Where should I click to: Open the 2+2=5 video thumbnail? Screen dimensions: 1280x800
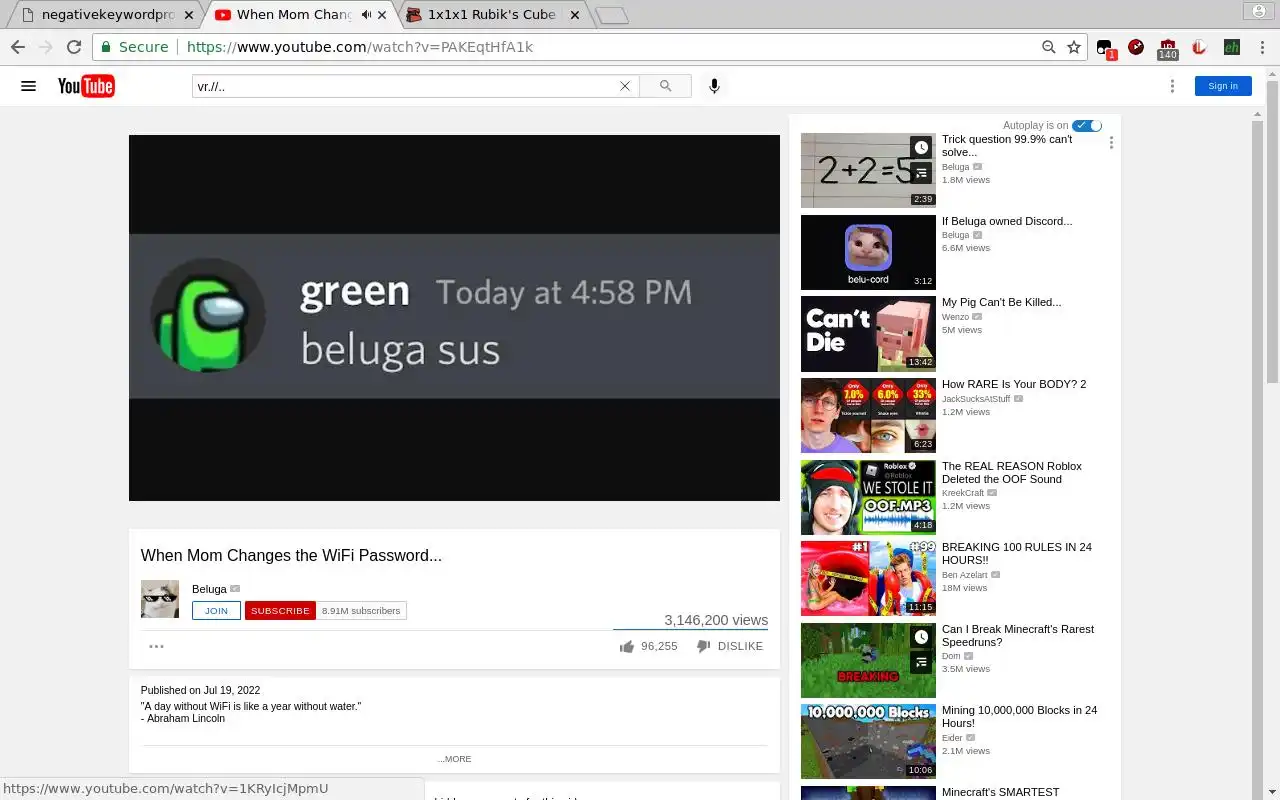pyautogui.click(x=868, y=170)
